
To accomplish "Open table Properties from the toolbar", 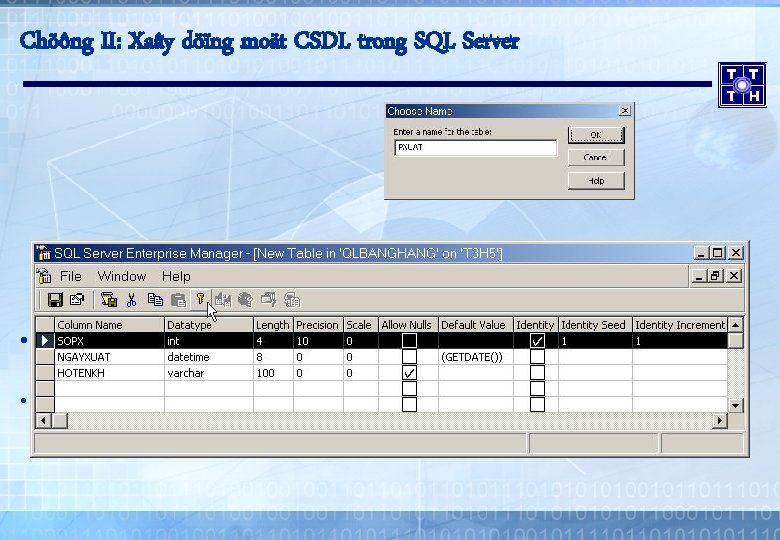I will point(77,300).
